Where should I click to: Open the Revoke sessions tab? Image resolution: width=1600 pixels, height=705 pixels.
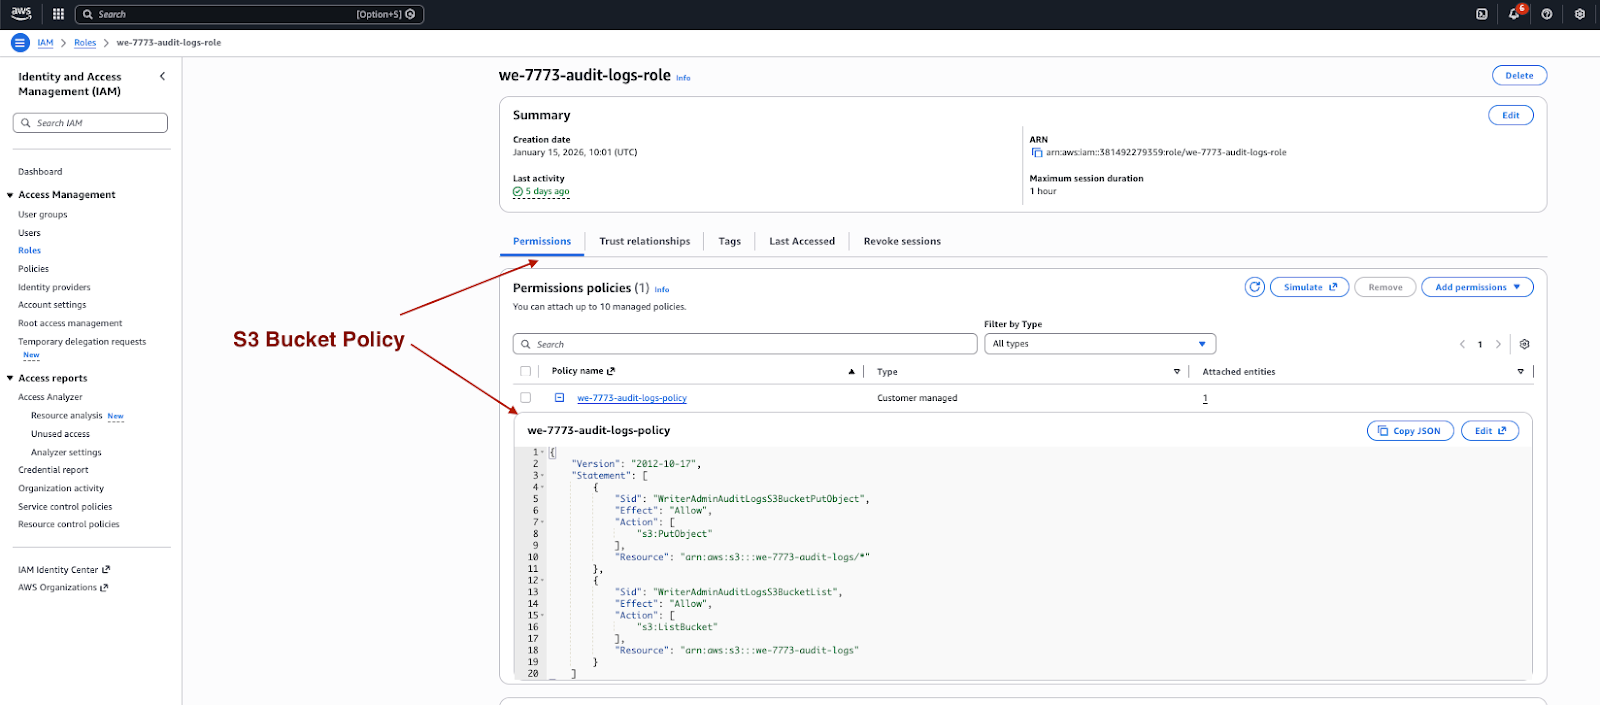tap(902, 241)
